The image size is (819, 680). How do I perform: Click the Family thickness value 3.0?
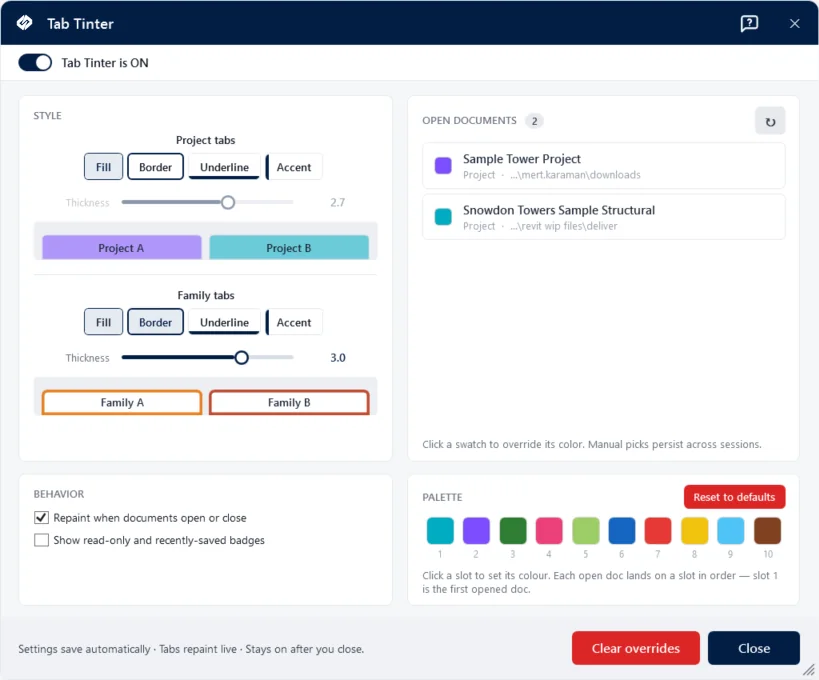[337, 358]
